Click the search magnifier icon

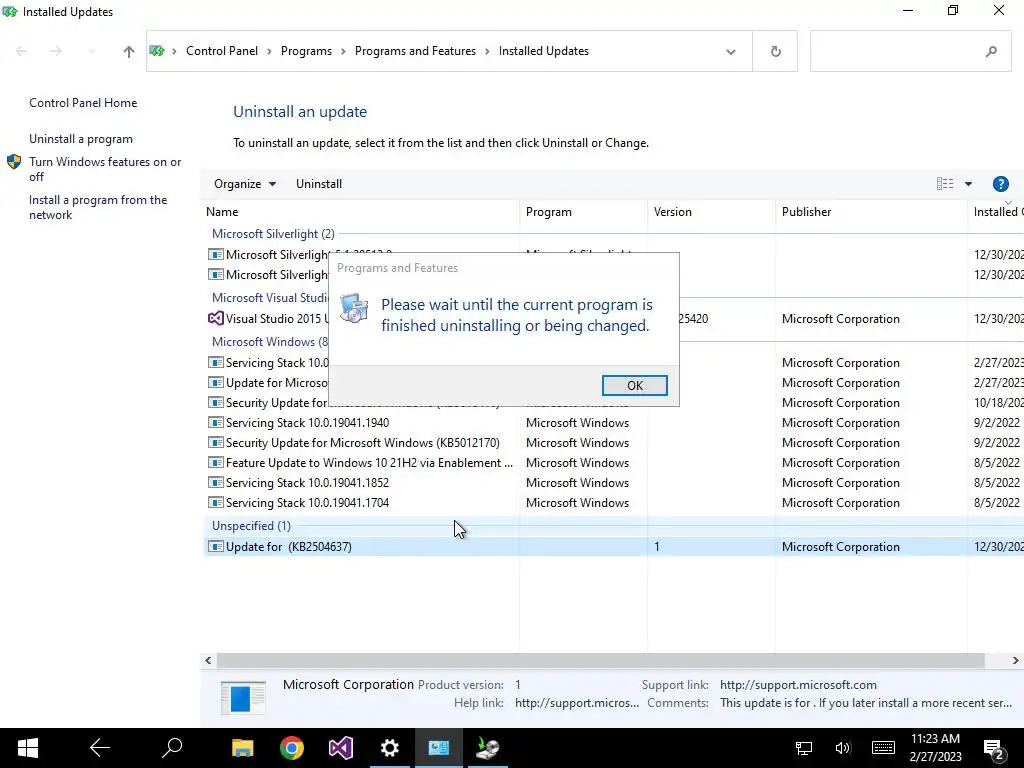click(991, 51)
